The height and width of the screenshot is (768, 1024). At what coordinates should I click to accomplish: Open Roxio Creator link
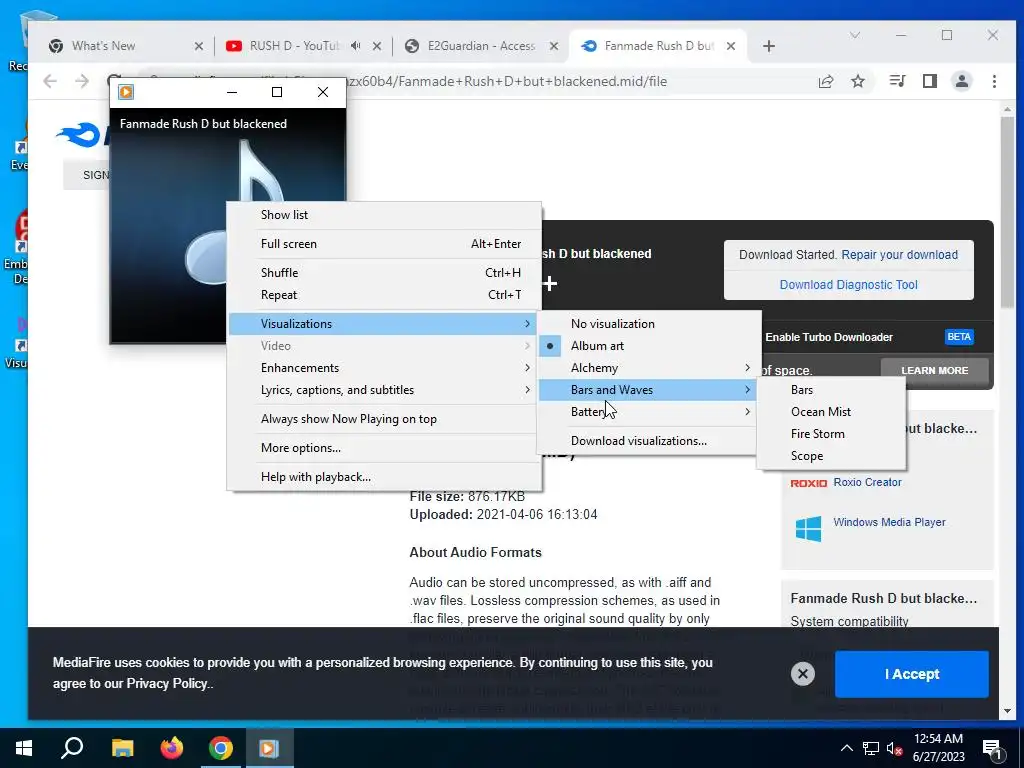point(867,482)
